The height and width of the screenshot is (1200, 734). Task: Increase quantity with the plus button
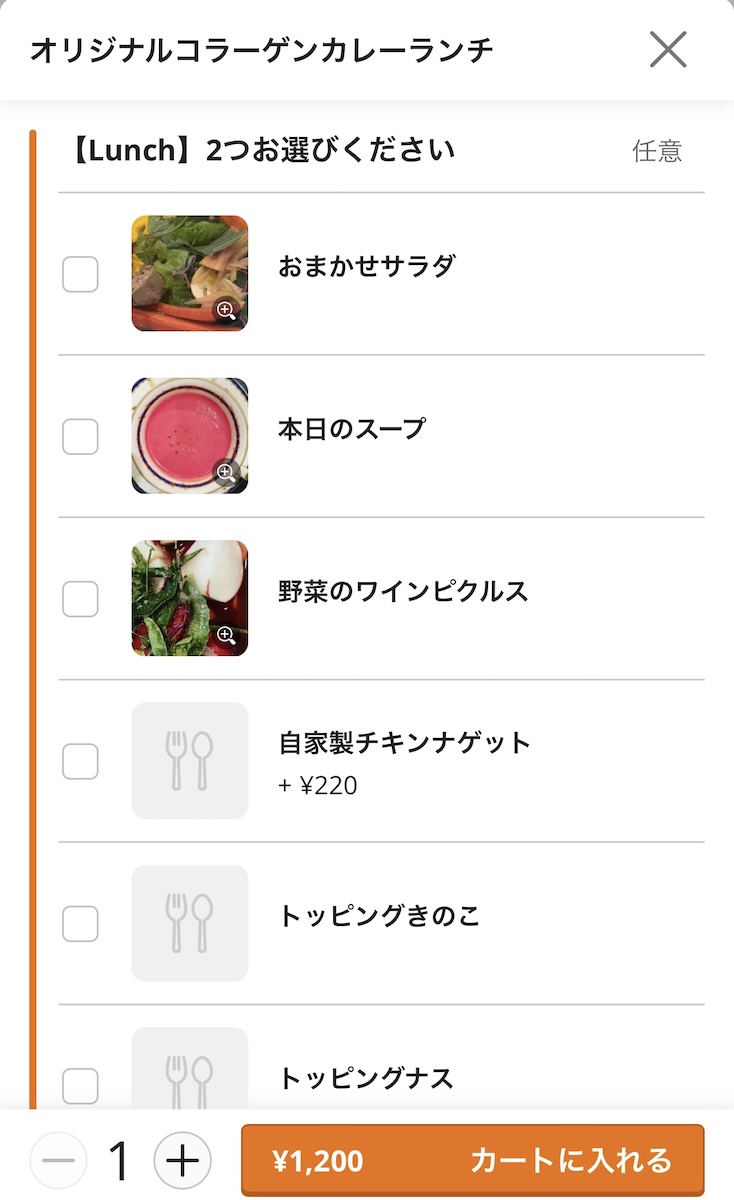click(182, 1161)
